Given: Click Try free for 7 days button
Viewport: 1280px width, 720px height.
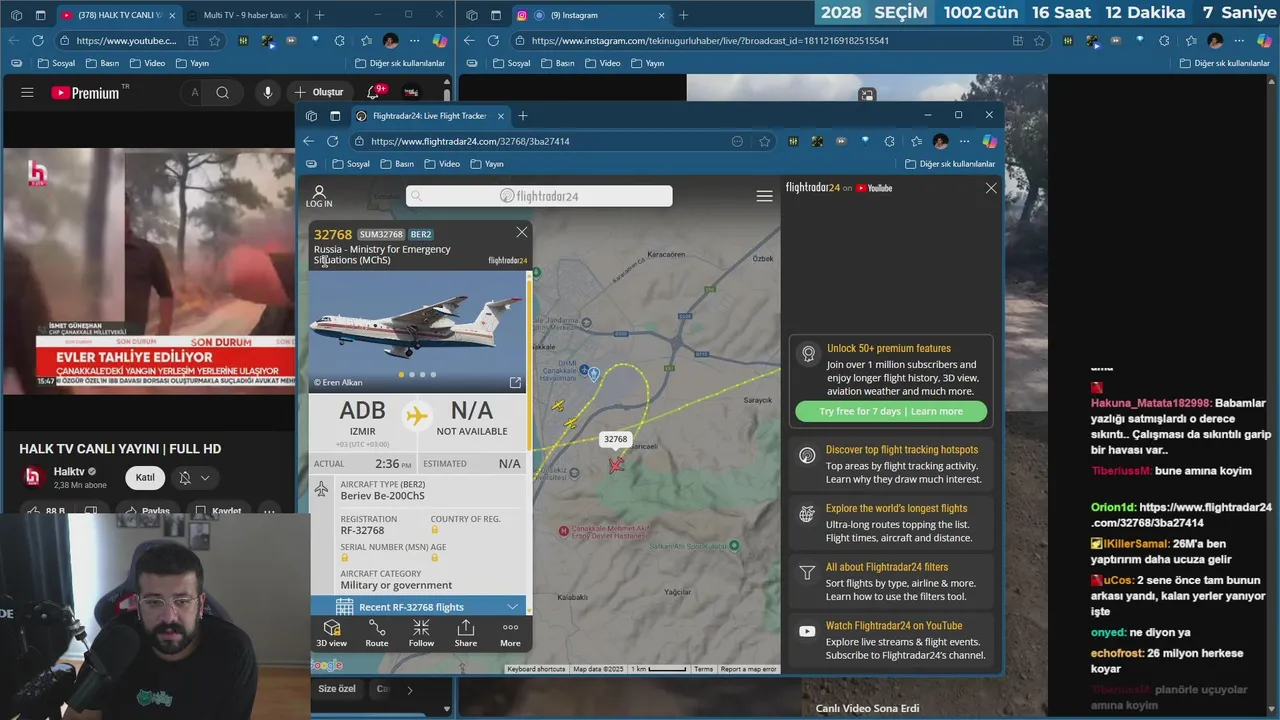Looking at the screenshot, I should [891, 411].
